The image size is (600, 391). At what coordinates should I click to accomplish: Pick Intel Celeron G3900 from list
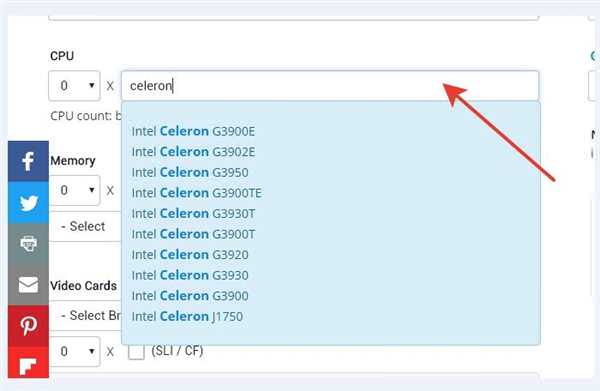[190, 296]
